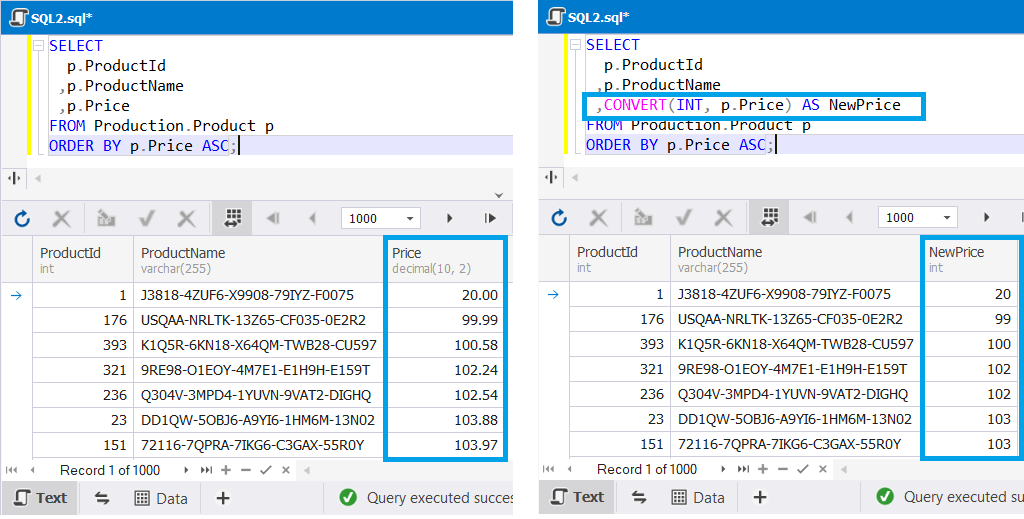Toggle auto-size columns grid icon, NewPrice window
This screenshot has width=1024, height=519.
(769, 217)
